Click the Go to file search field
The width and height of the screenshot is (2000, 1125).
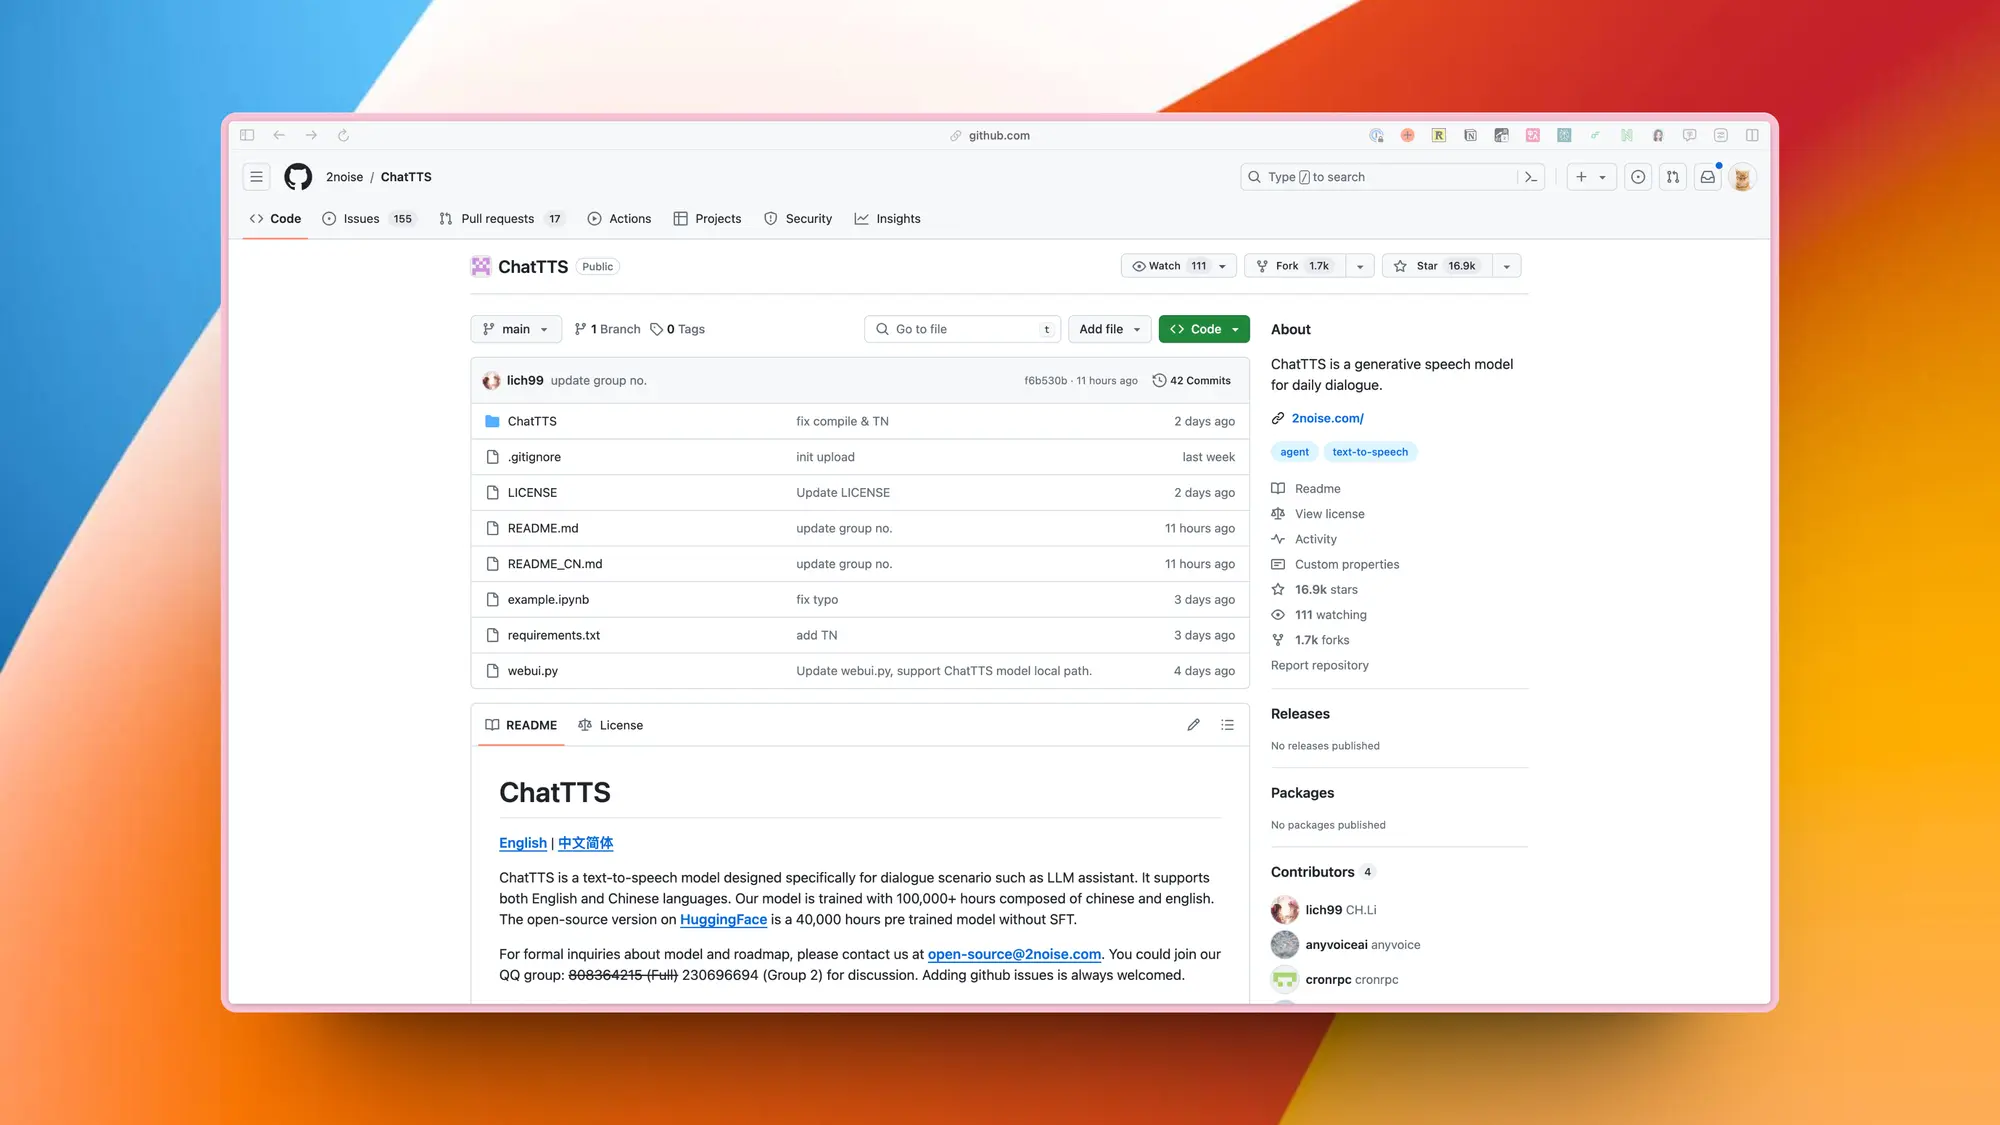click(x=962, y=329)
